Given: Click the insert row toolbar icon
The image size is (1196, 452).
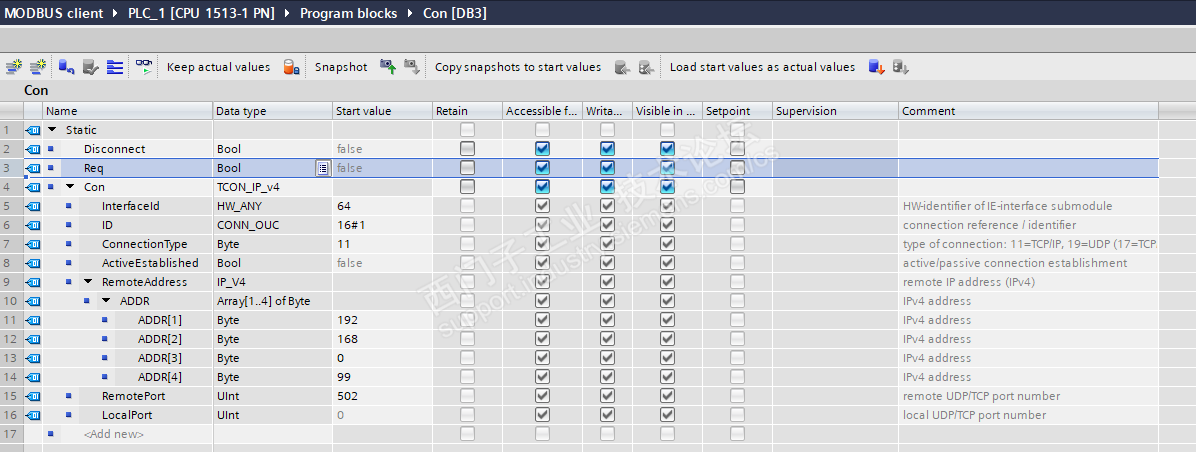Looking at the screenshot, I should pos(14,67).
